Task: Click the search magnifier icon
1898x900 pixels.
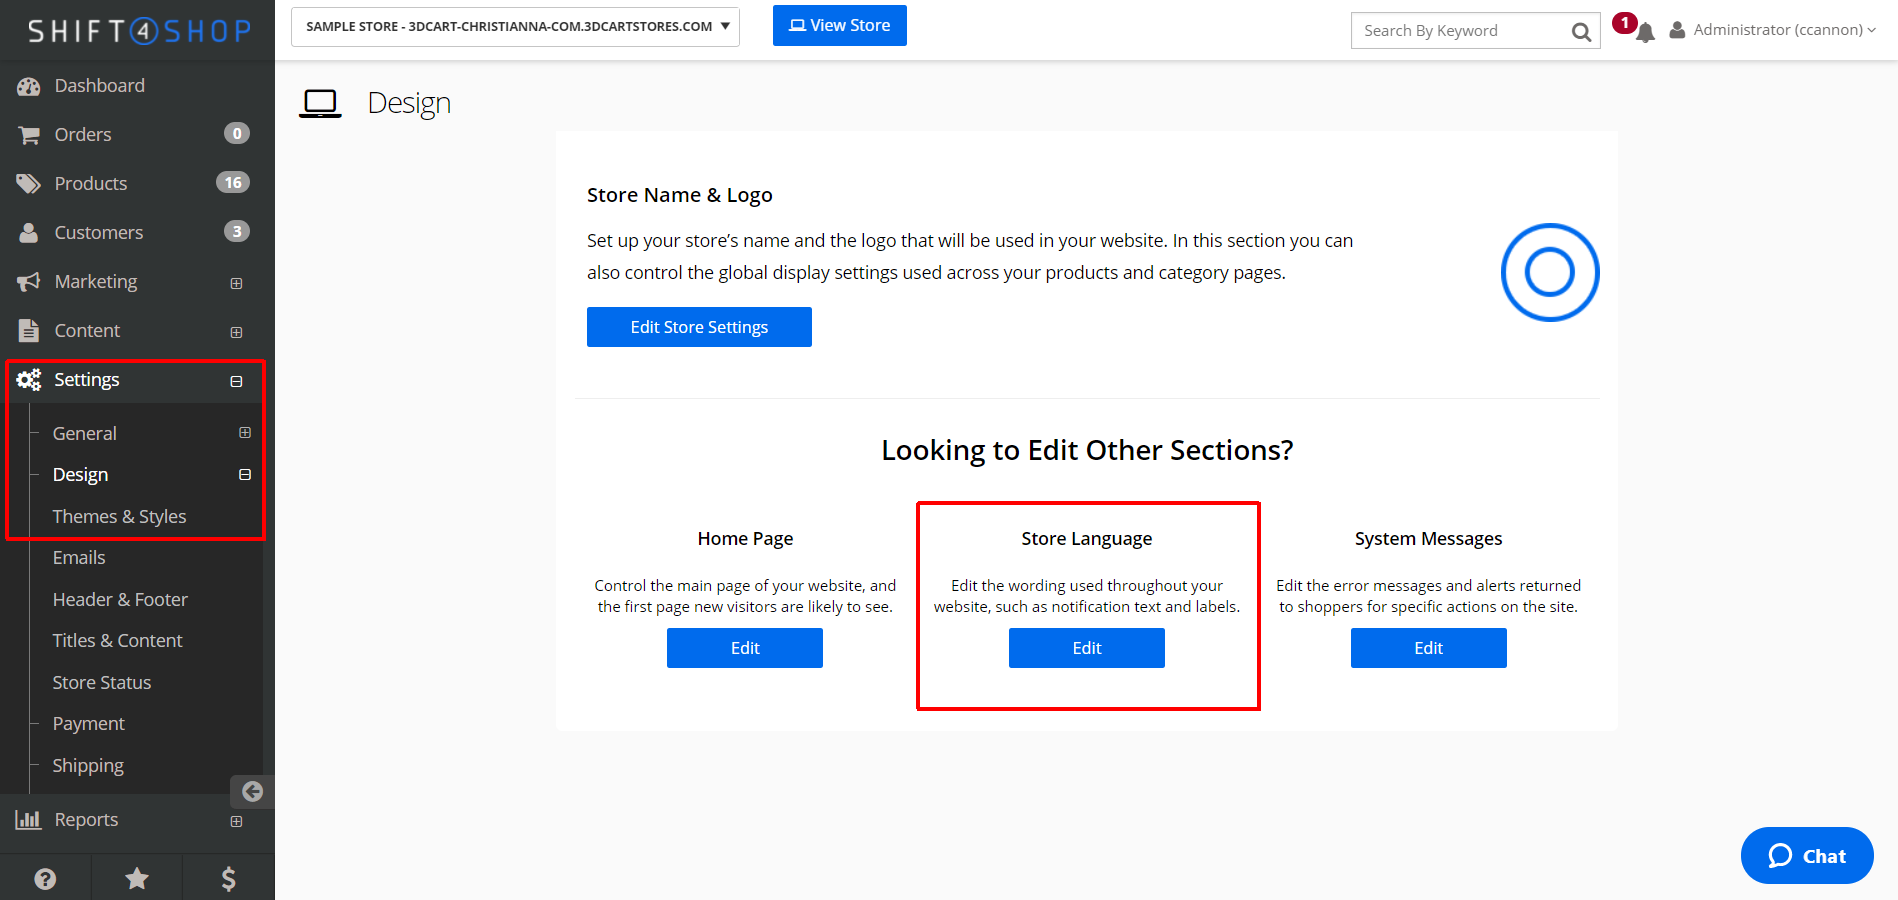Action: [x=1580, y=32]
